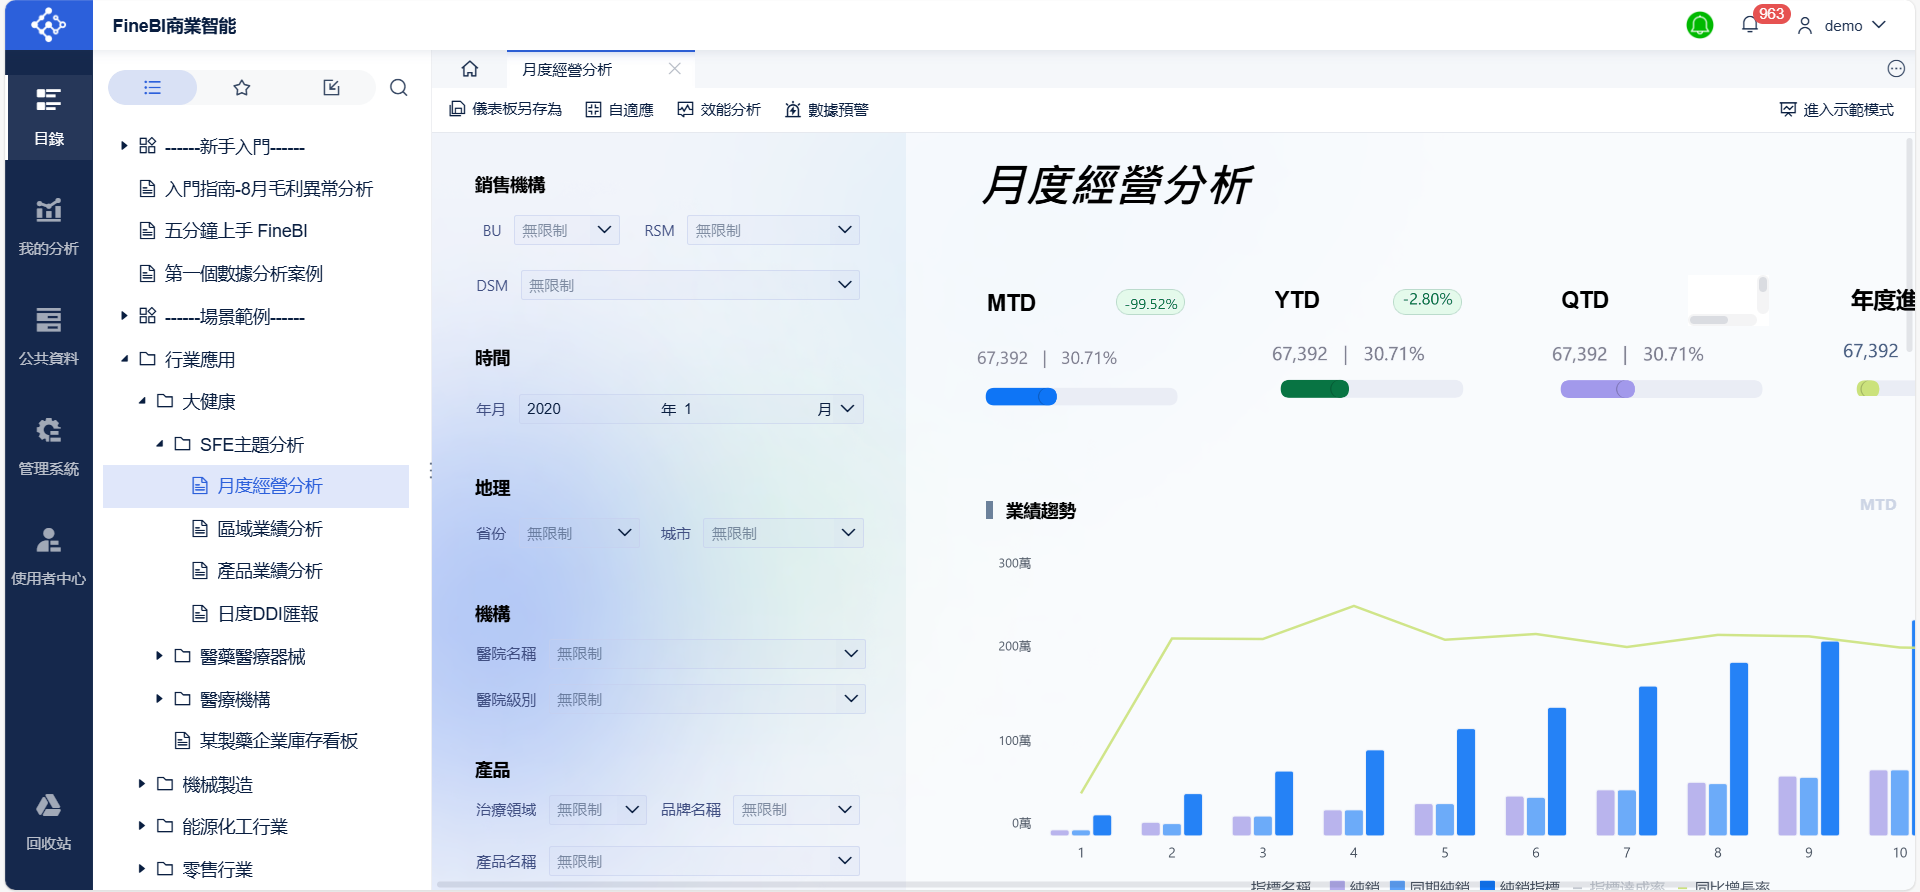1920x892 pixels.
Task: Show favorites with the star icon
Action: point(242,88)
